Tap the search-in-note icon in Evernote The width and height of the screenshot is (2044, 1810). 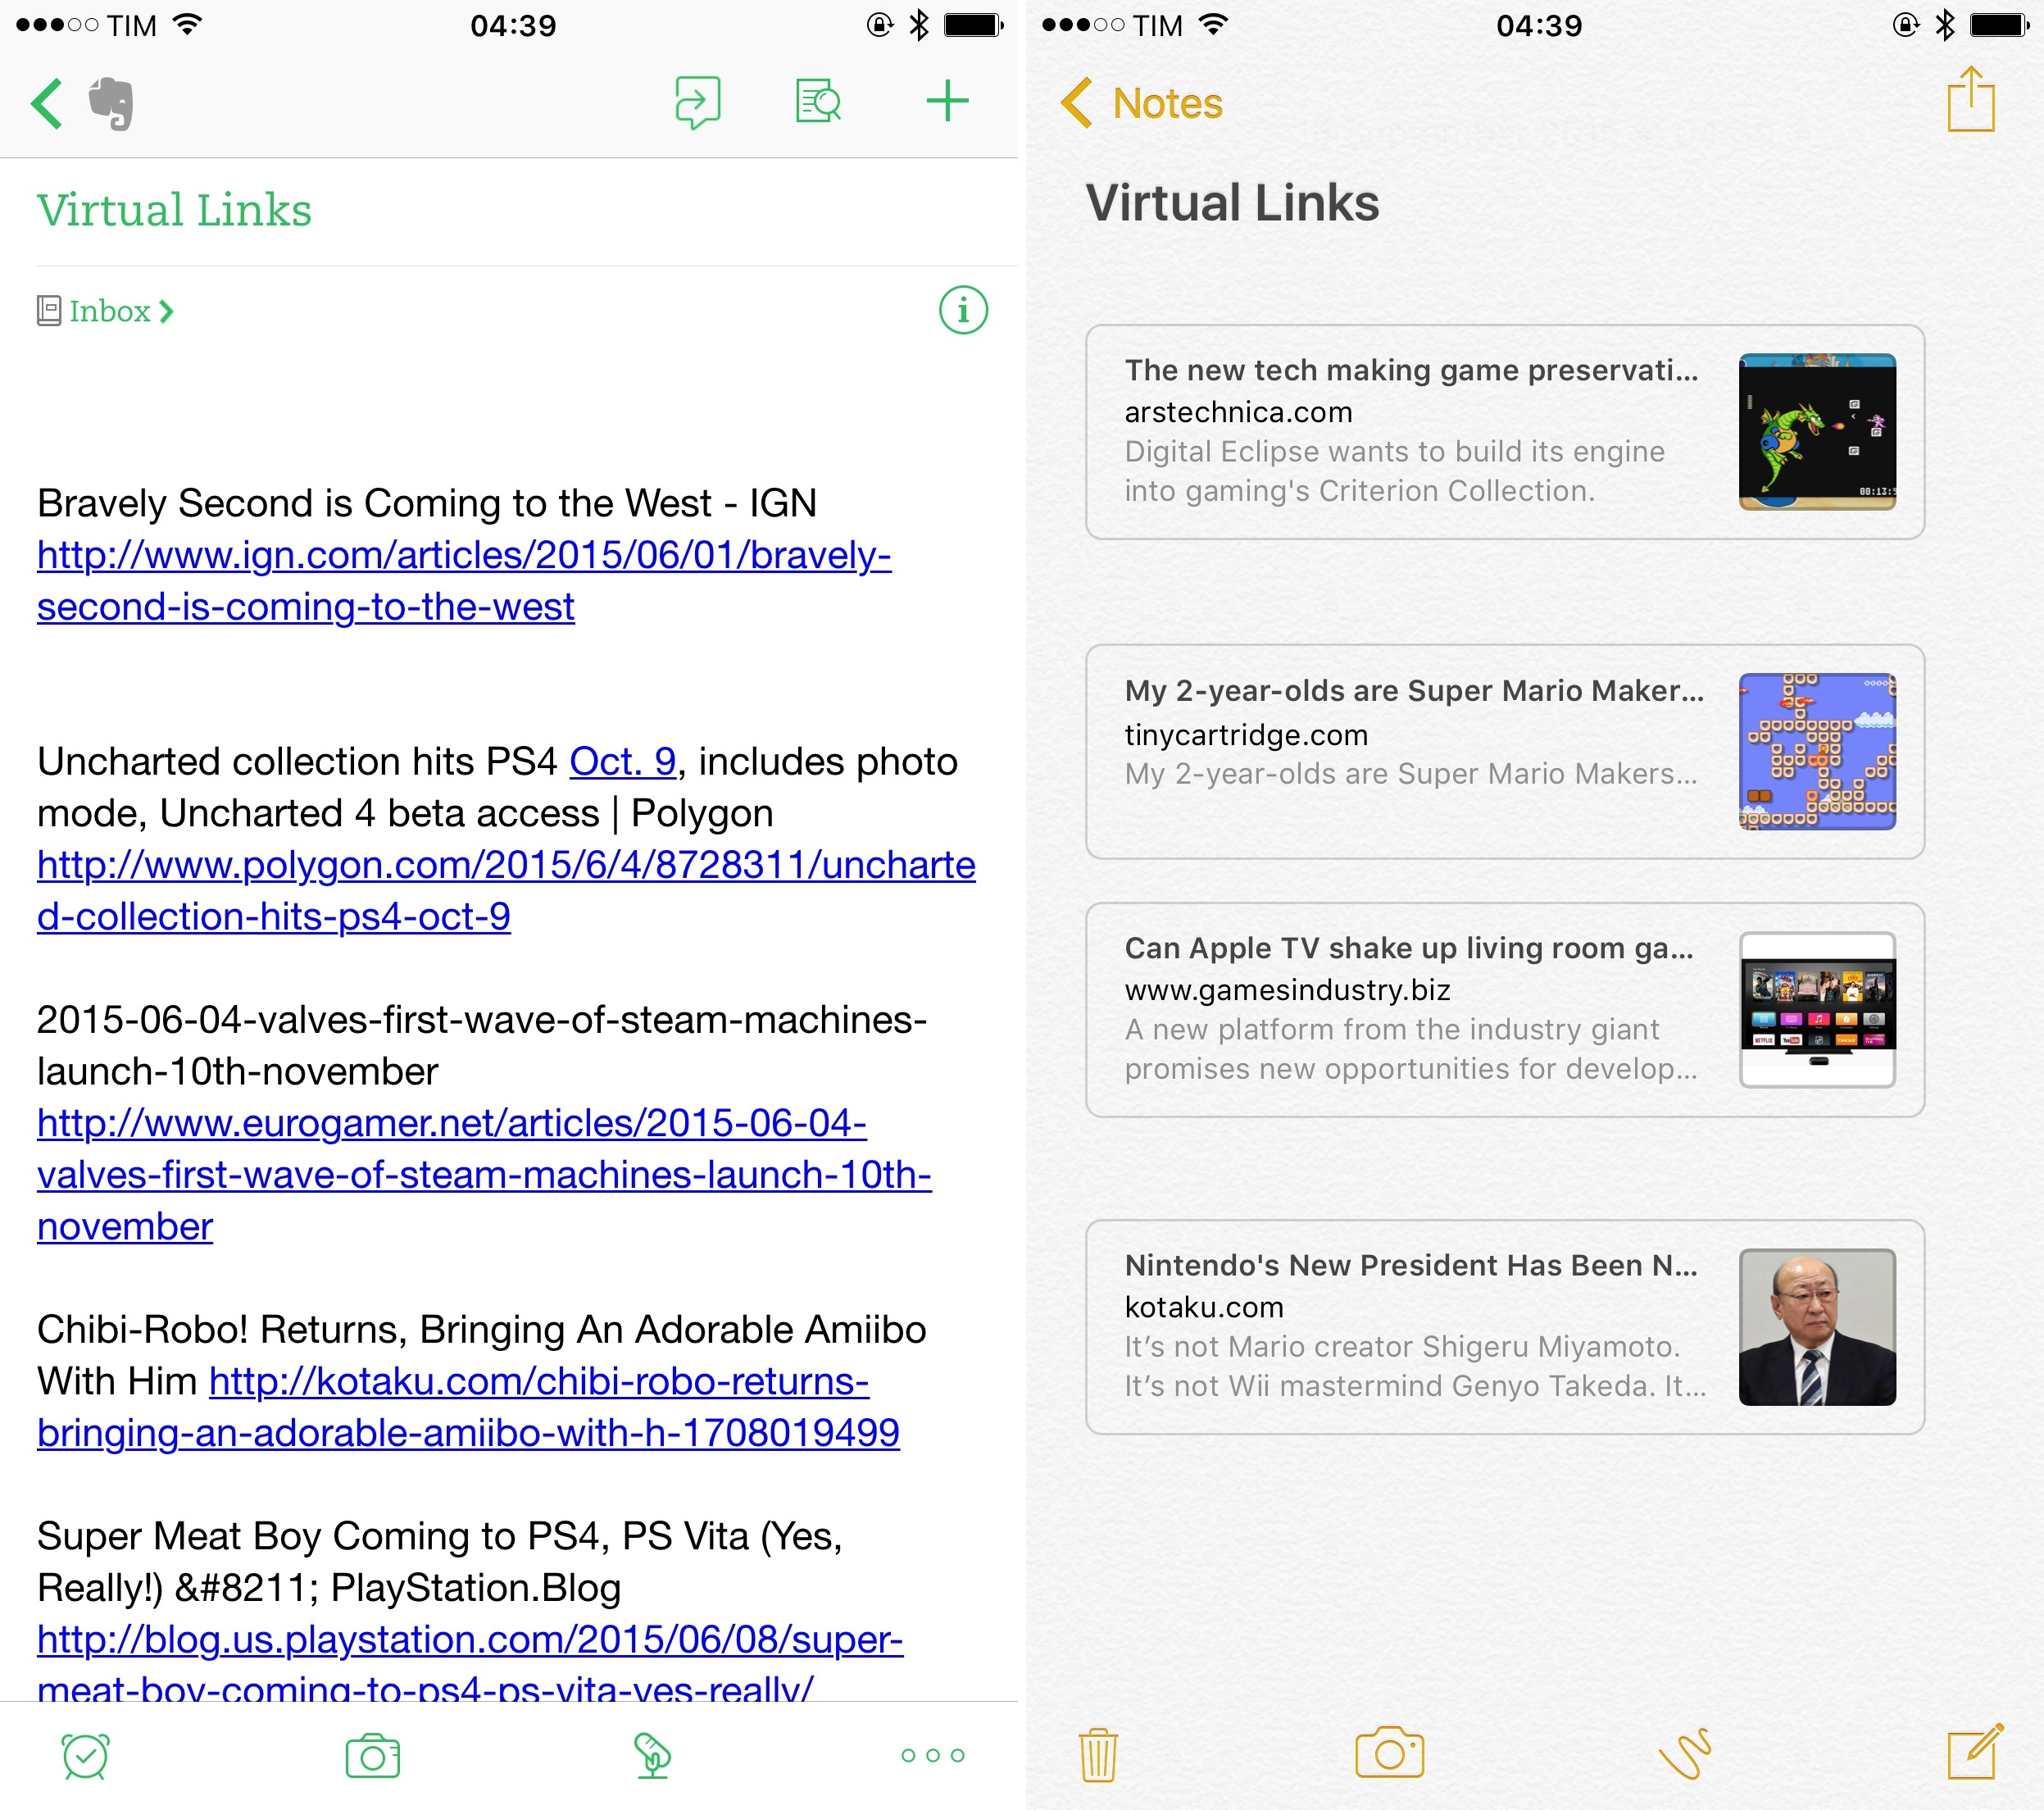click(818, 102)
